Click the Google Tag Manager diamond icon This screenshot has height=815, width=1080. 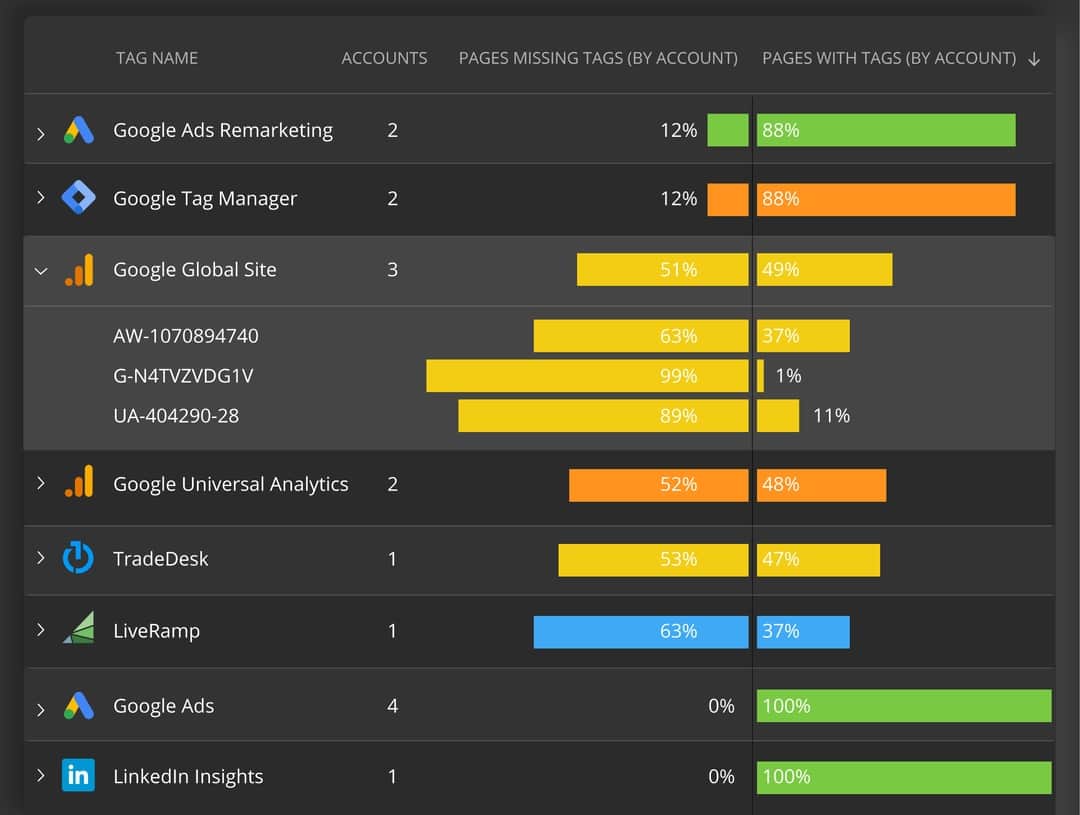click(79, 198)
